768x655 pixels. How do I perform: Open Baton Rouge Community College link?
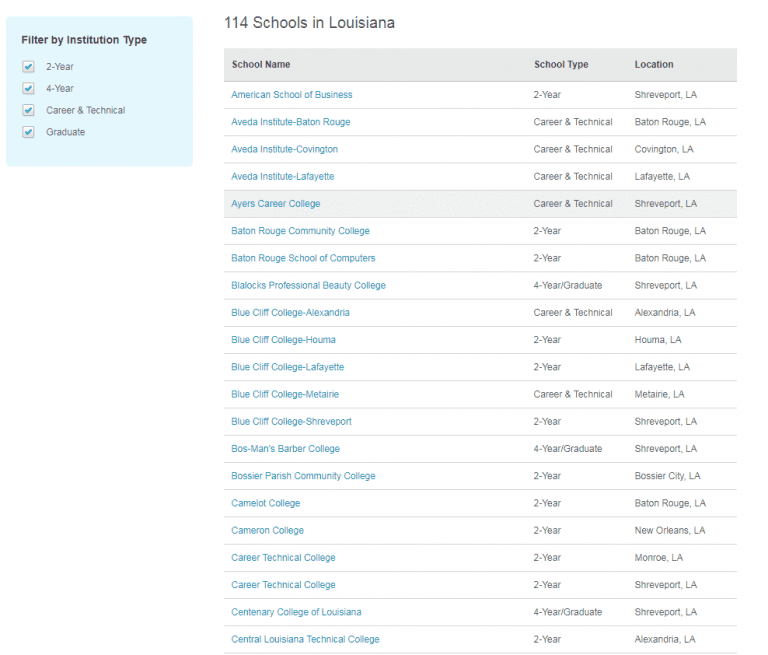click(300, 231)
